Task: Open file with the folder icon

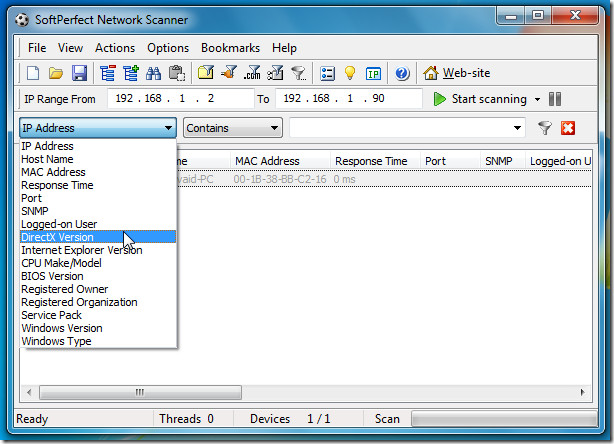Action: tap(56, 73)
